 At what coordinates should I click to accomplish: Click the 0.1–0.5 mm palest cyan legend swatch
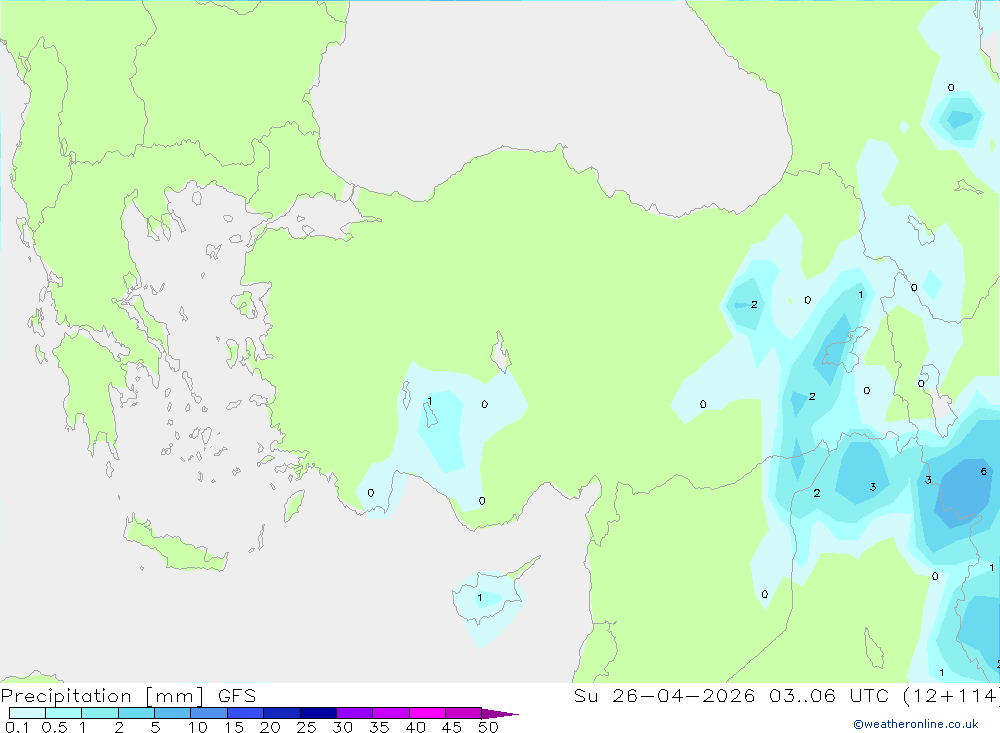27,713
